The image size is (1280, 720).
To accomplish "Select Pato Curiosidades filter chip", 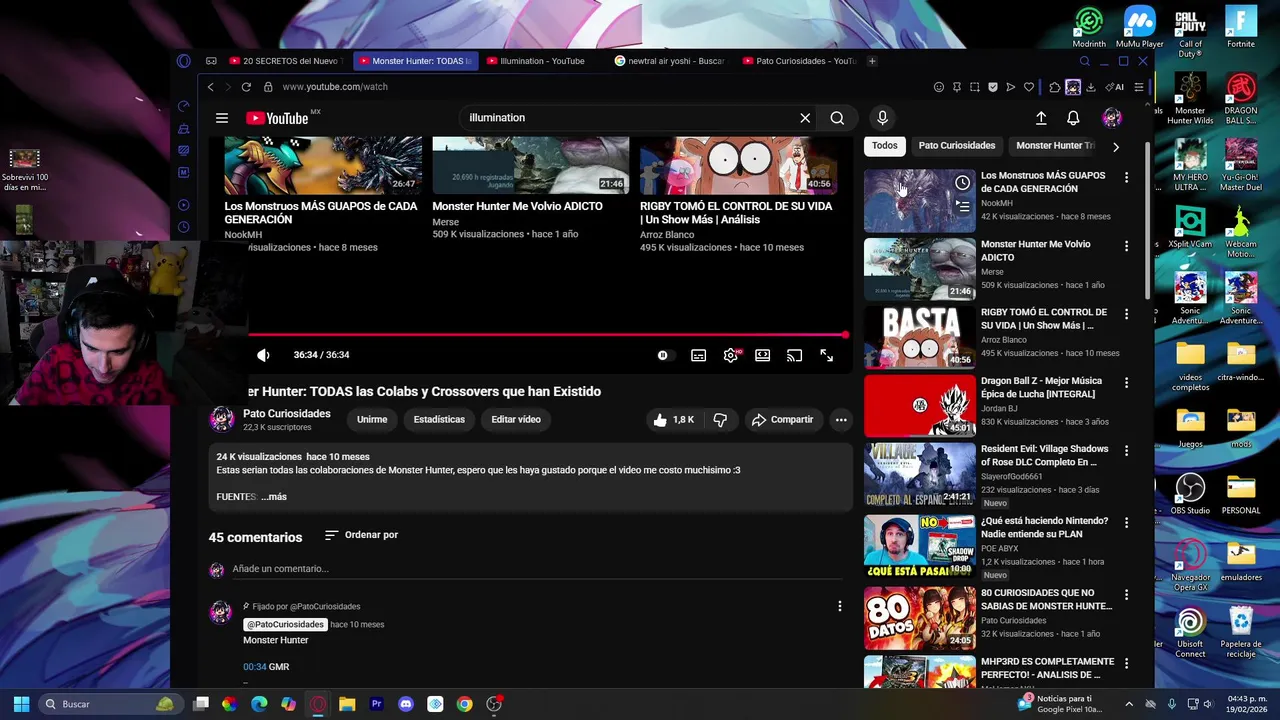I will tap(957, 146).
